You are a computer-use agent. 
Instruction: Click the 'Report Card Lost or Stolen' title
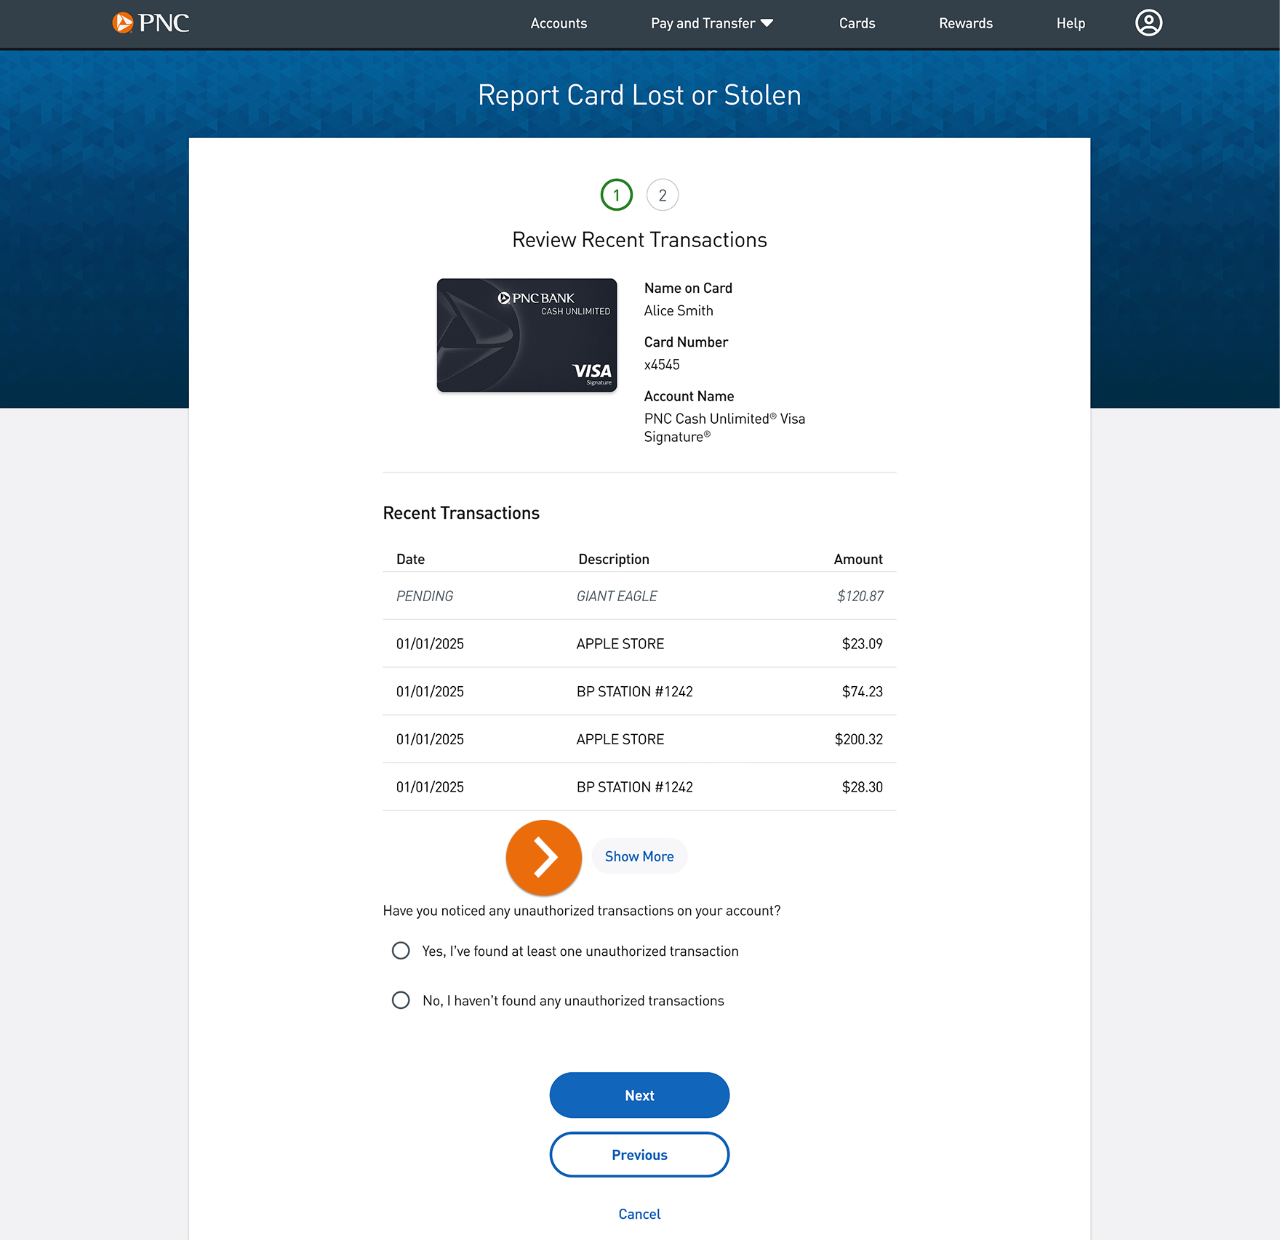point(640,95)
